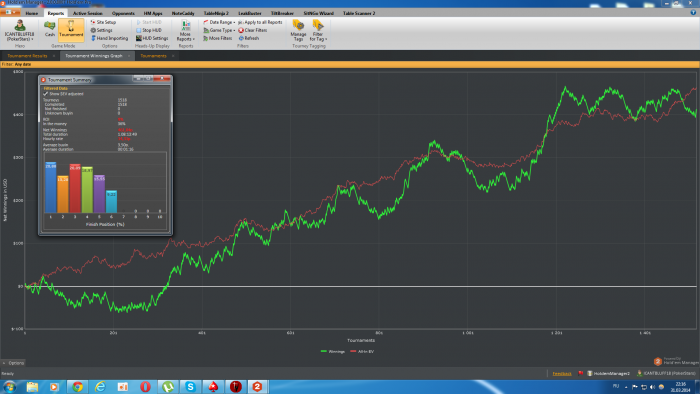Expand the Filter for Tag dropdown
The height and width of the screenshot is (394, 700).
pos(318,31)
